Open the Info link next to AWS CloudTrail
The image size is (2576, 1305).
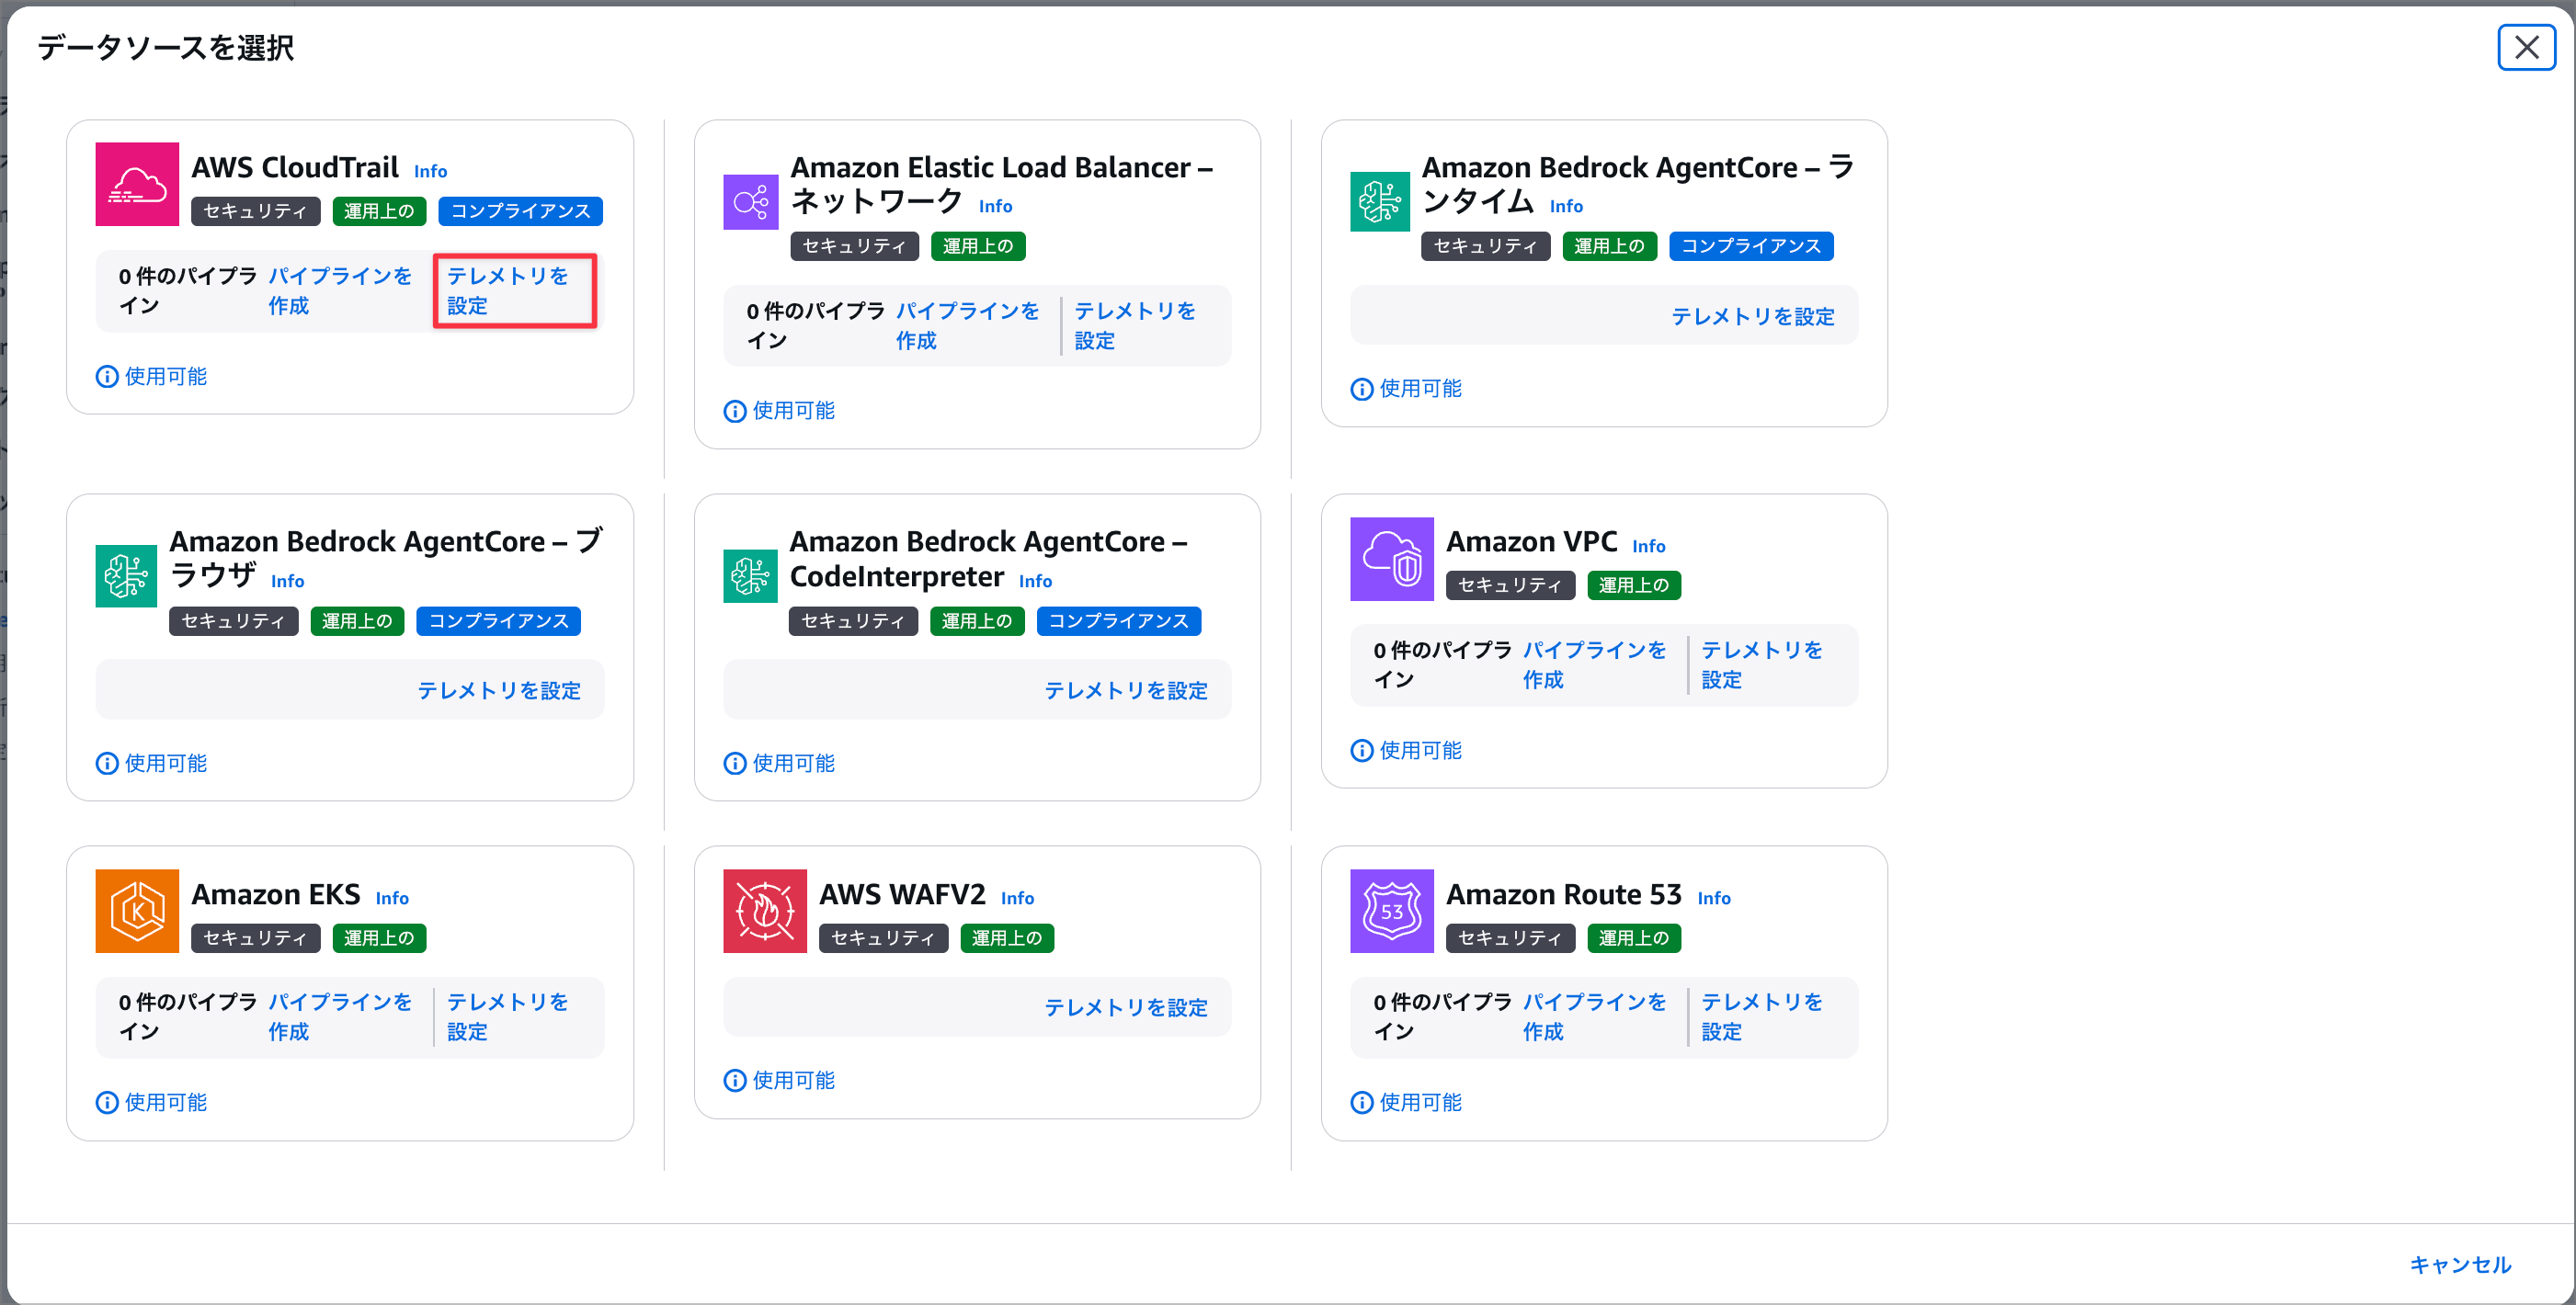pyautogui.click(x=430, y=171)
